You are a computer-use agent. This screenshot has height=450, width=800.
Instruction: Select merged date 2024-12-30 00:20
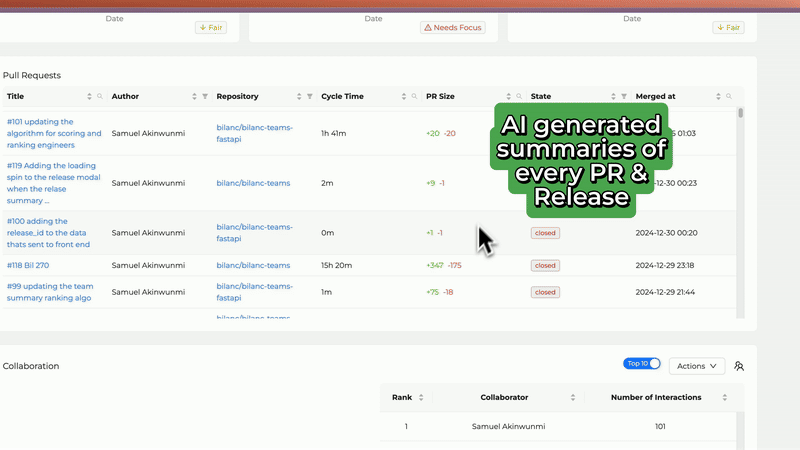666,233
